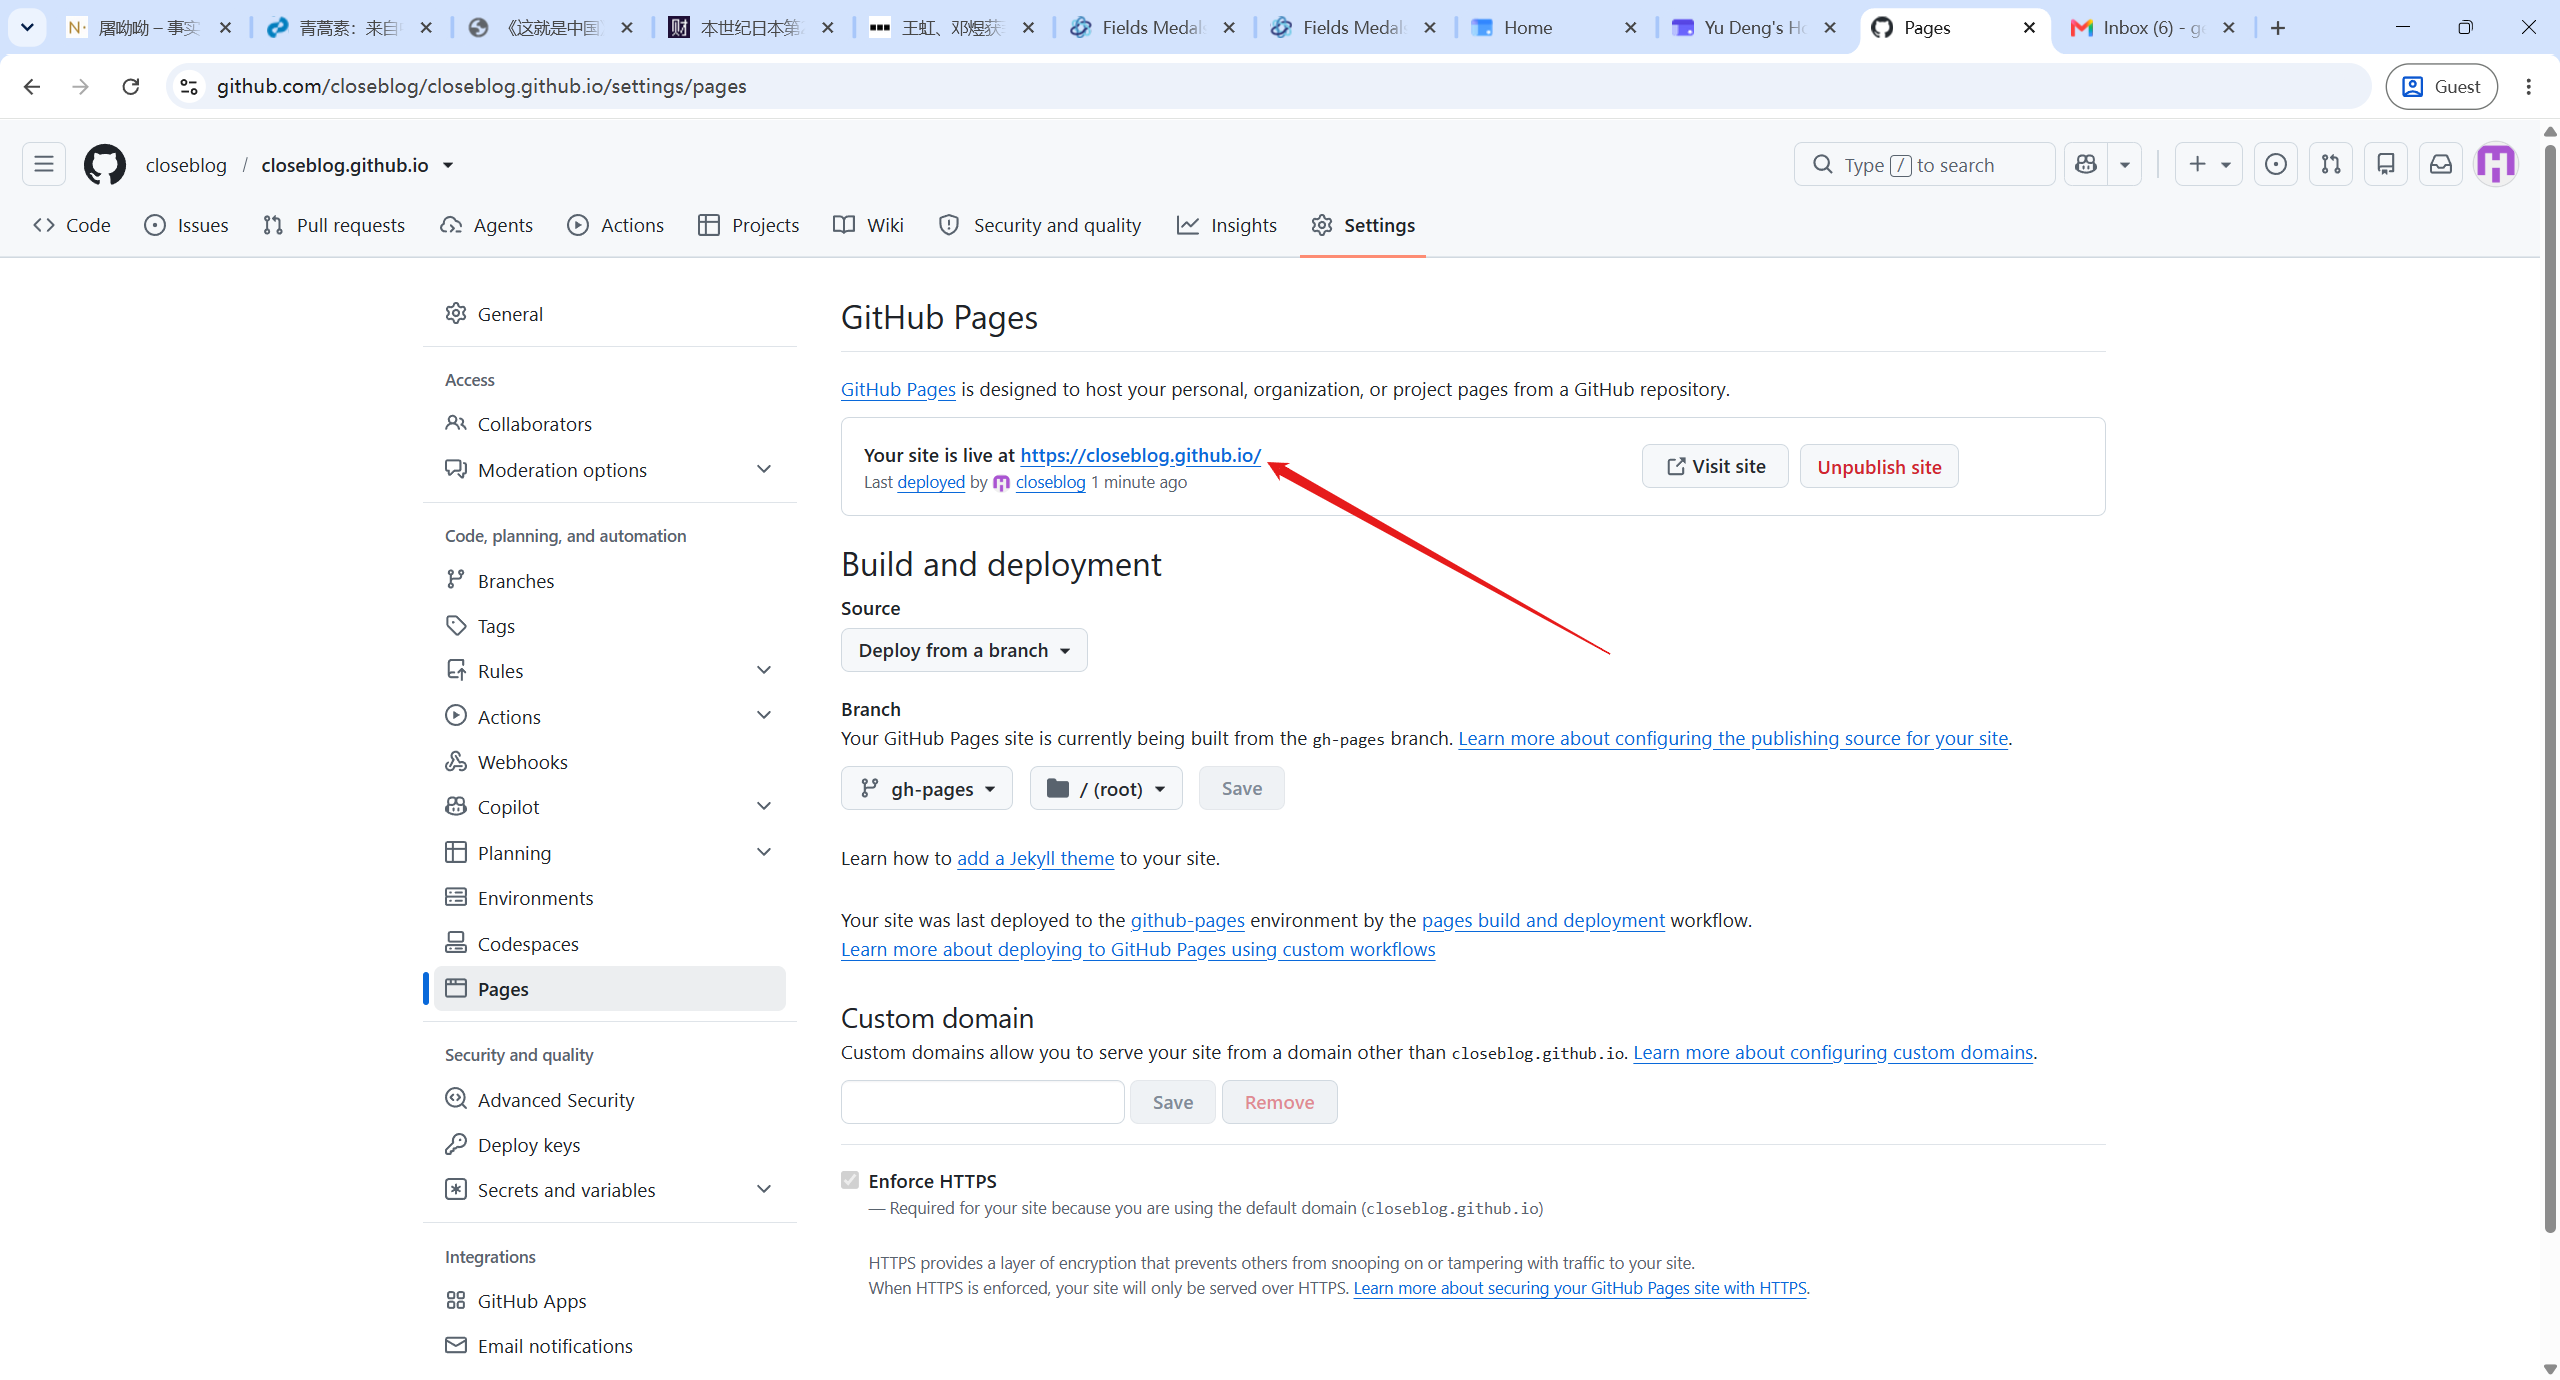Enforce HTTPS checkbox toggle
The height and width of the screenshot is (1380, 2560).
850,1180
